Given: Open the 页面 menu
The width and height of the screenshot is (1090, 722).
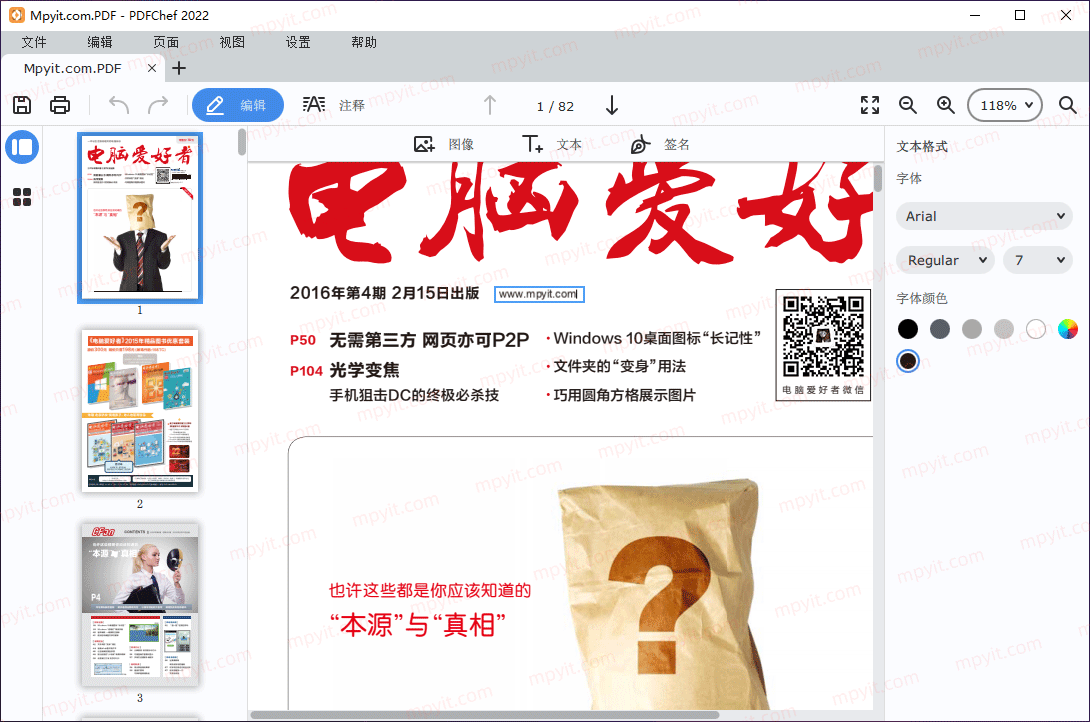Looking at the screenshot, I should (x=166, y=42).
